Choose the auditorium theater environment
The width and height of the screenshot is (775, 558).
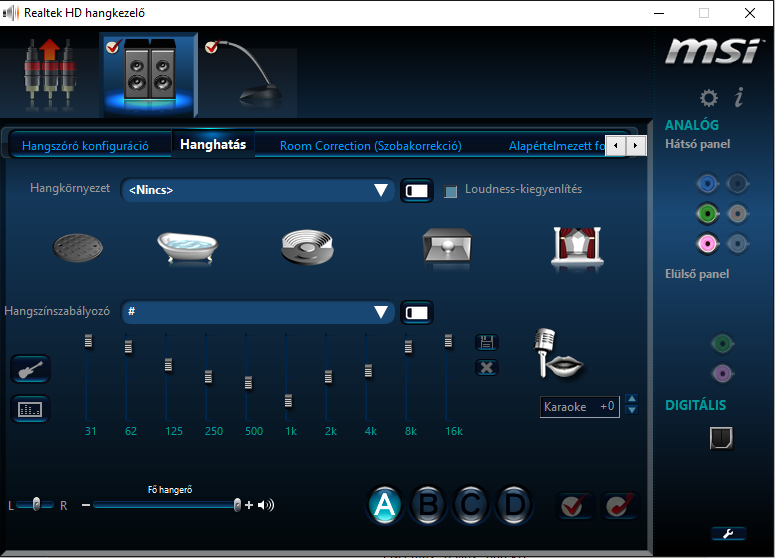[577, 246]
